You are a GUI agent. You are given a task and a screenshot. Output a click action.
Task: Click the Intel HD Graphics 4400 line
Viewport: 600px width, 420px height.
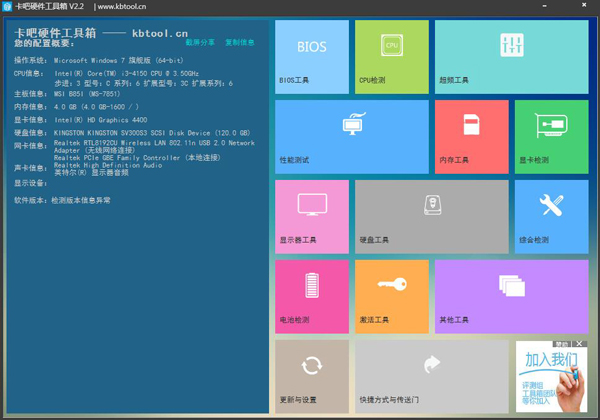click(100, 120)
